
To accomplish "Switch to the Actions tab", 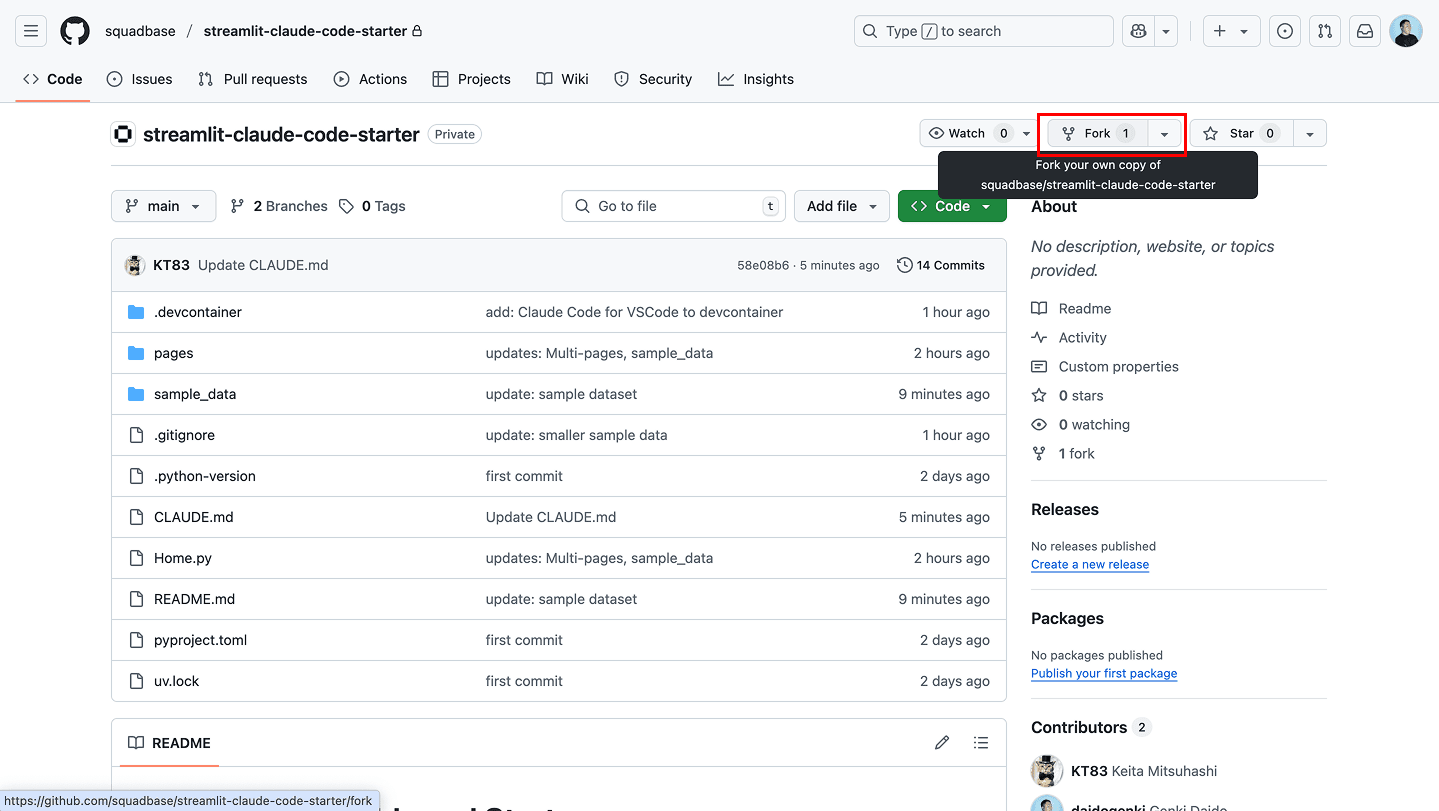I will pyautogui.click(x=371, y=79).
